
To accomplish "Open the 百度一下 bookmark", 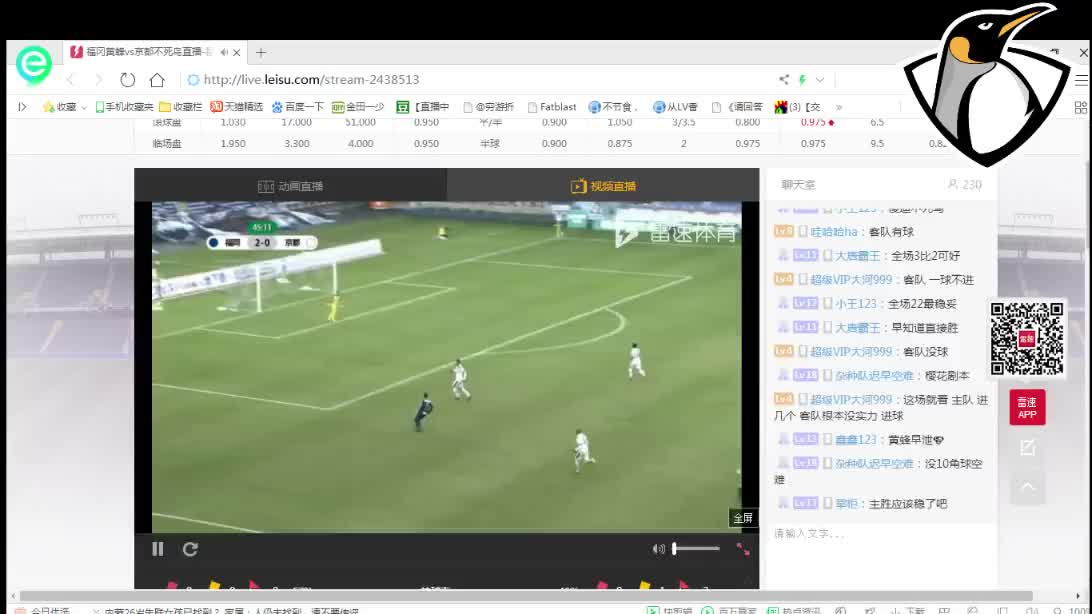I will [x=298, y=107].
